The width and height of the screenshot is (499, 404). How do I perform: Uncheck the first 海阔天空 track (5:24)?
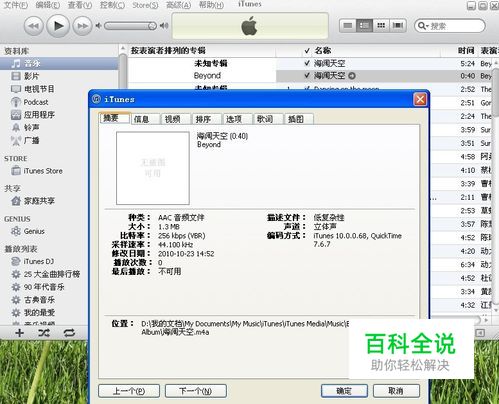click(x=307, y=63)
